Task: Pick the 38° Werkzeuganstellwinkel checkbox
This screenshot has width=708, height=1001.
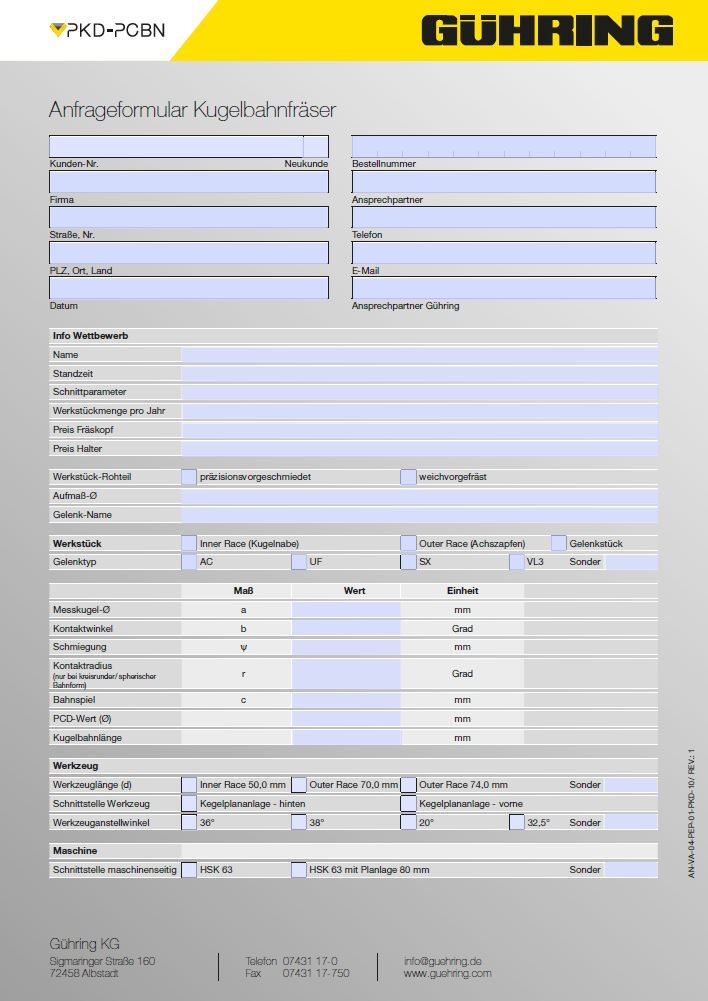Action: (x=299, y=823)
